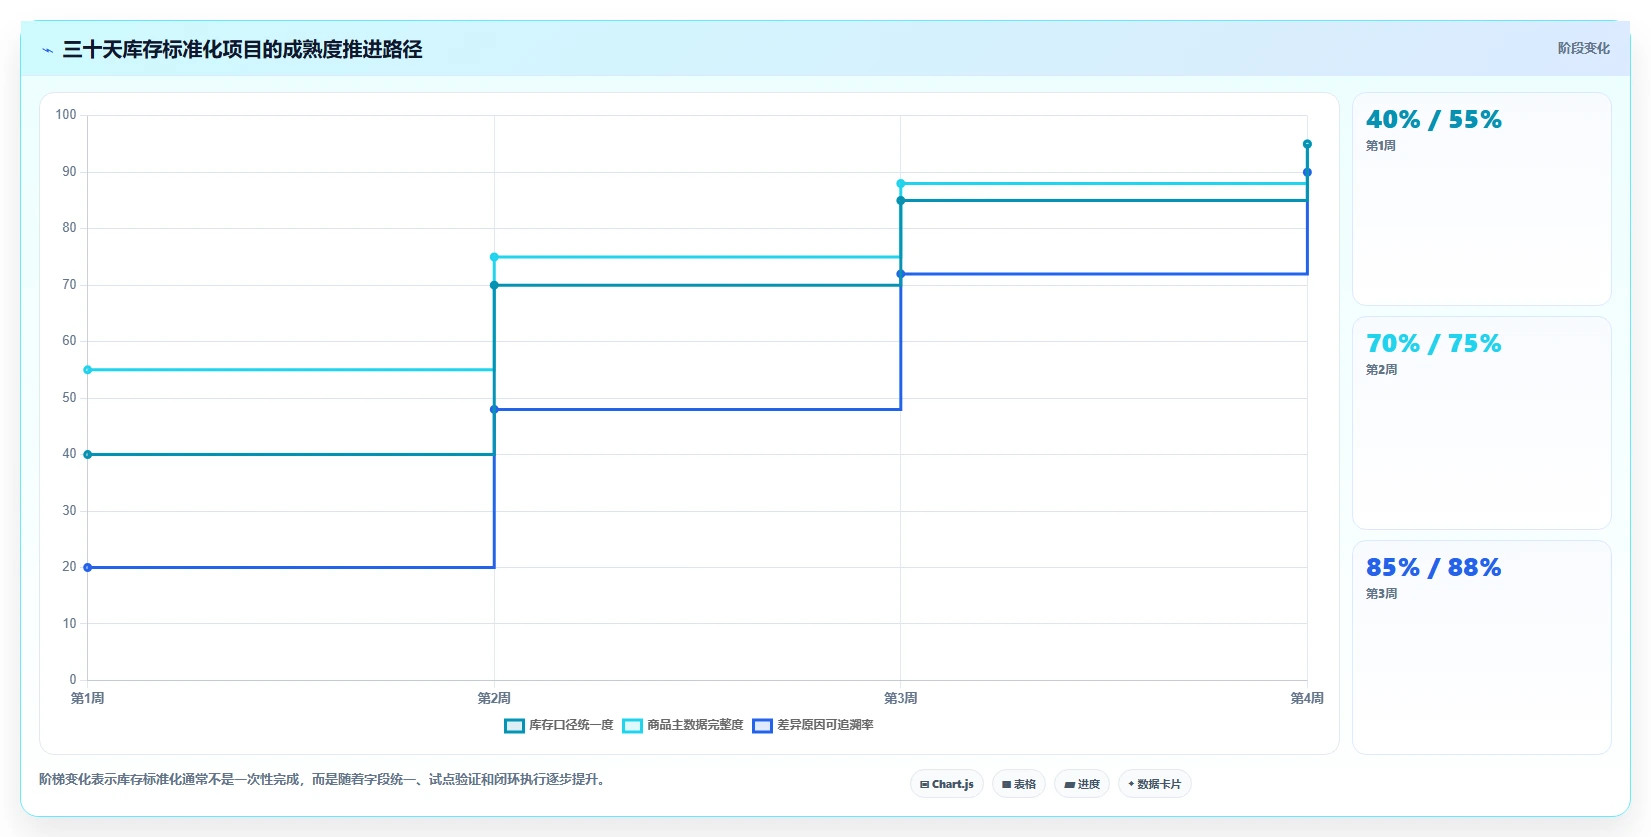Click the 进度 tag chip
The width and height of the screenshot is (1651, 837).
pos(1082,784)
